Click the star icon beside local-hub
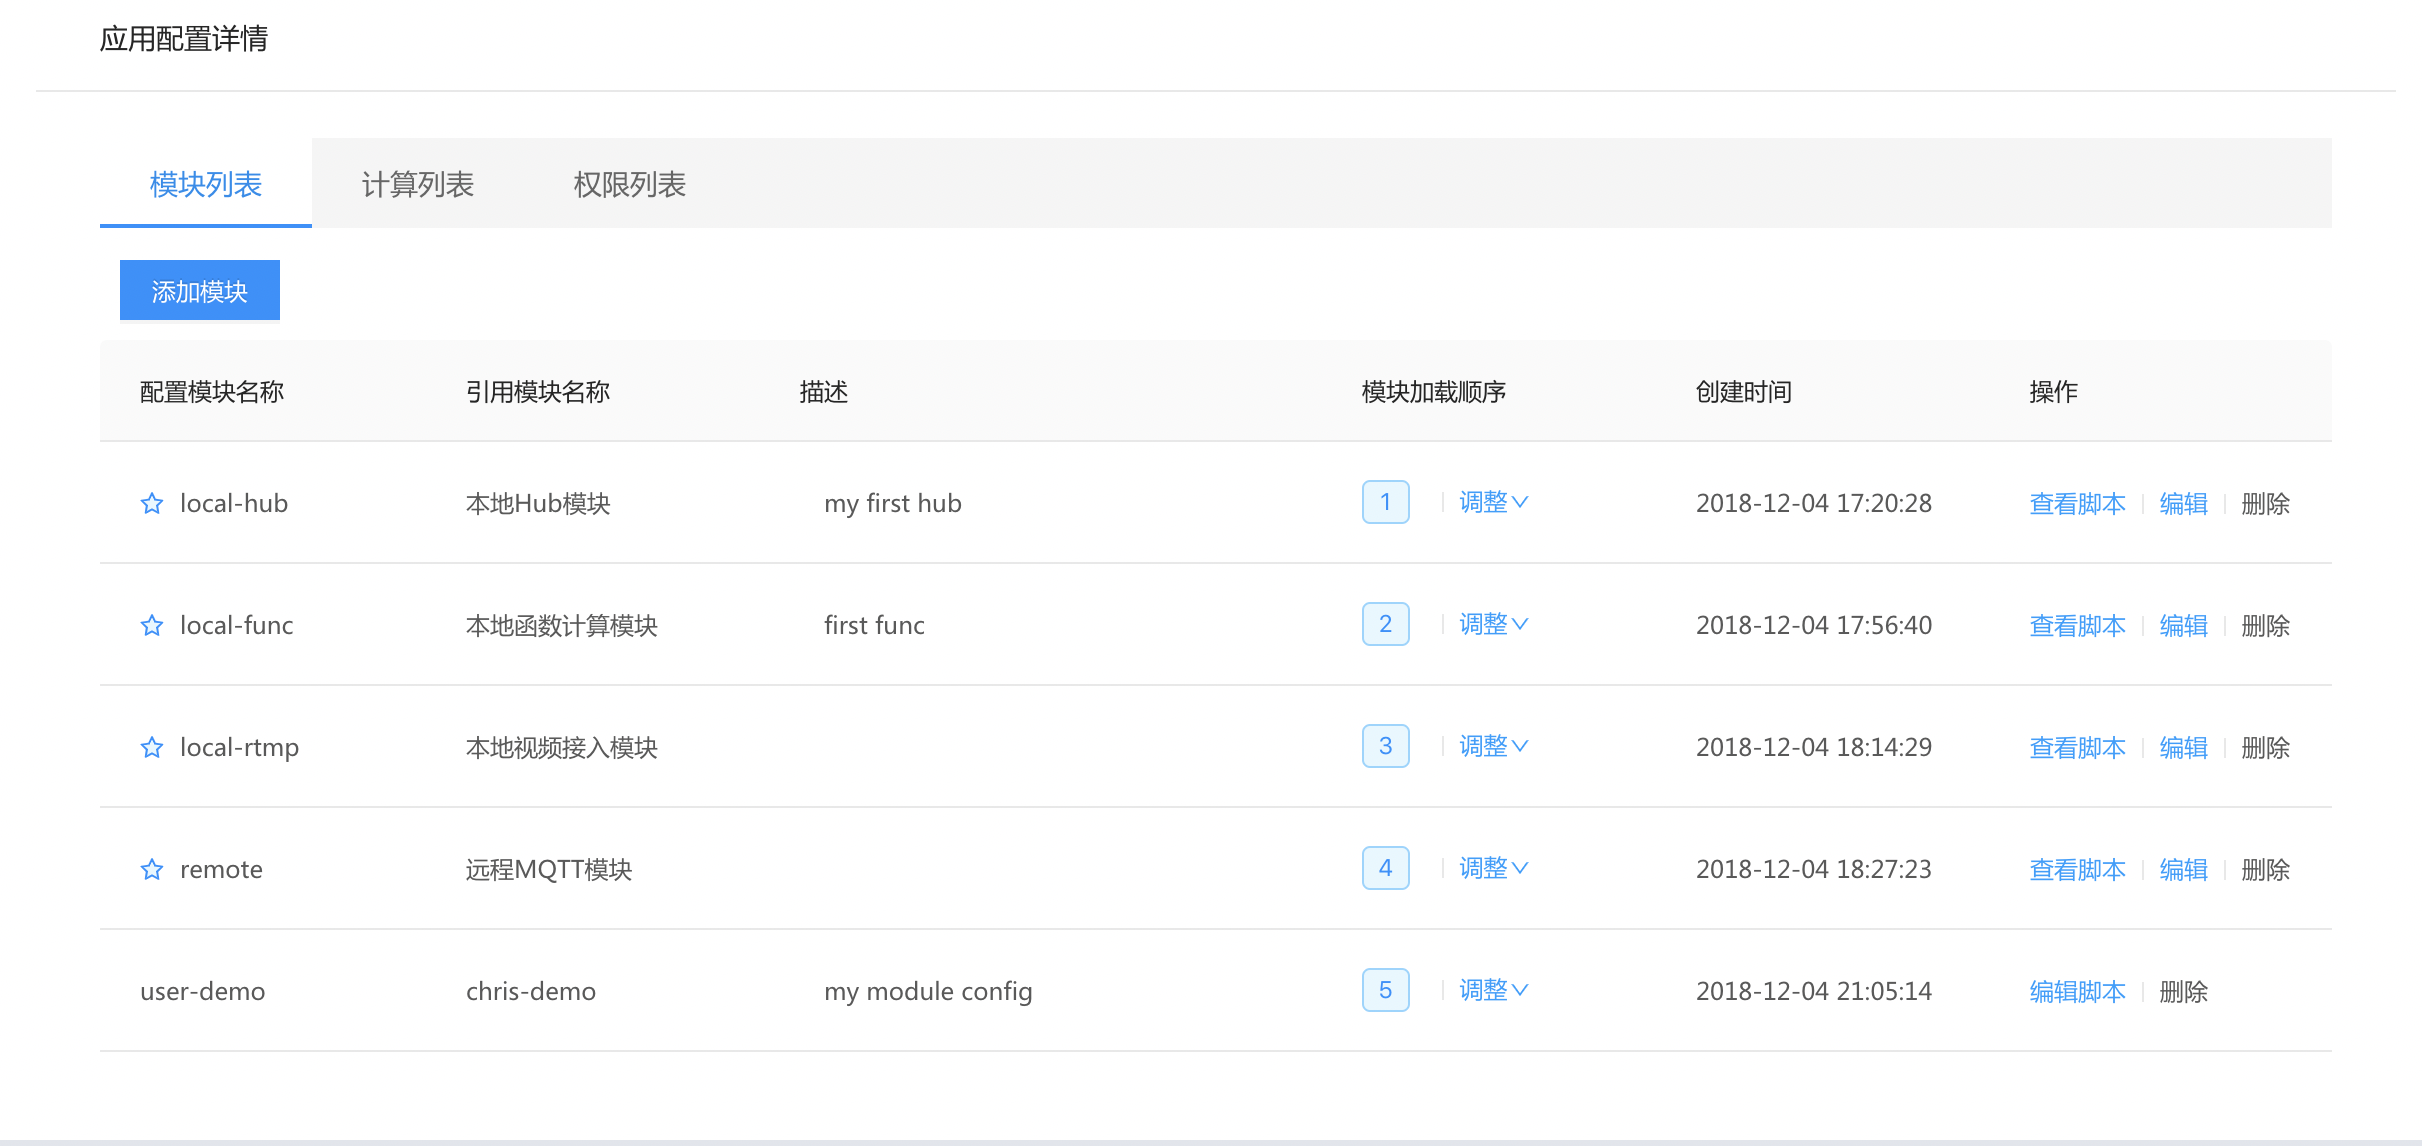Screen dimensions: 2422x1146 point(152,503)
